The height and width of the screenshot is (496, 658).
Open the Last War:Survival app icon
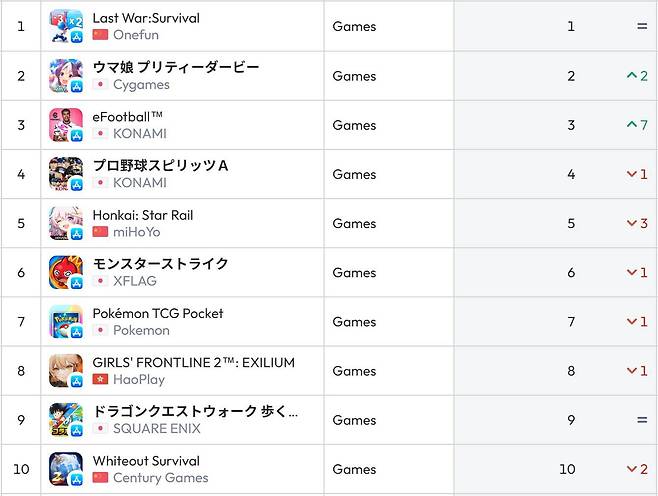(x=66, y=26)
